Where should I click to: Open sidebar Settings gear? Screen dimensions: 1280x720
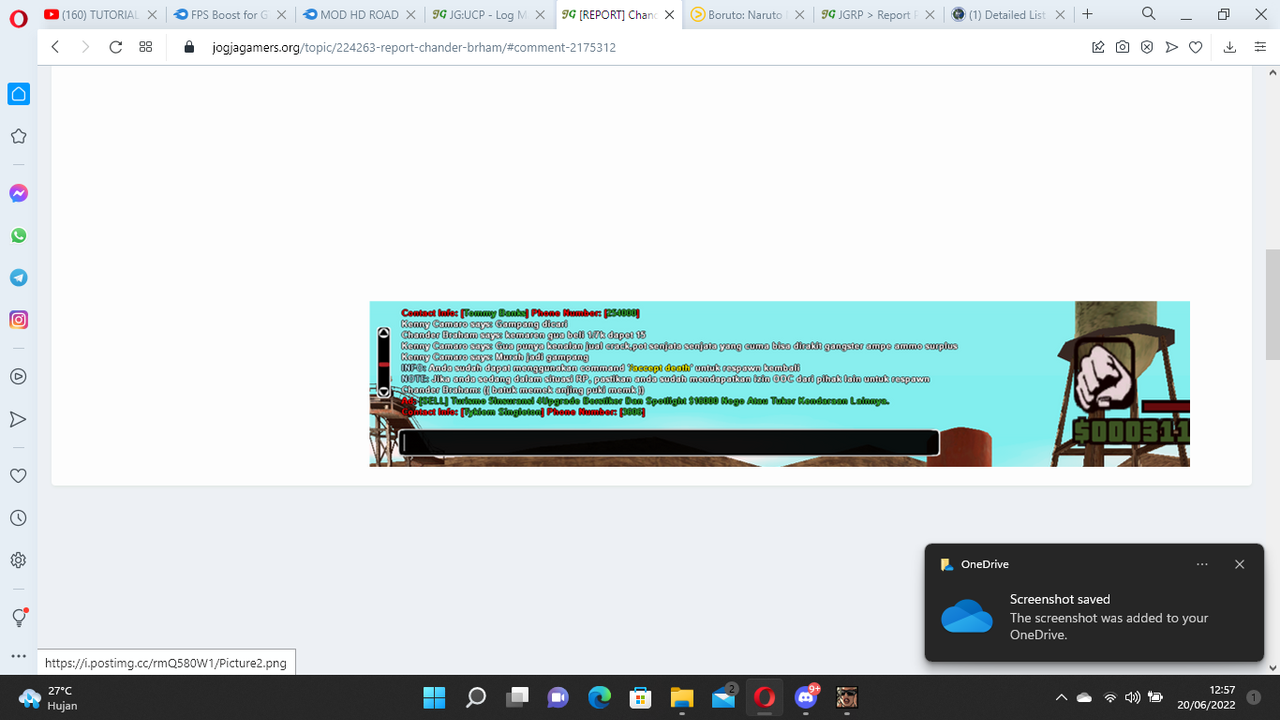pyautogui.click(x=18, y=560)
